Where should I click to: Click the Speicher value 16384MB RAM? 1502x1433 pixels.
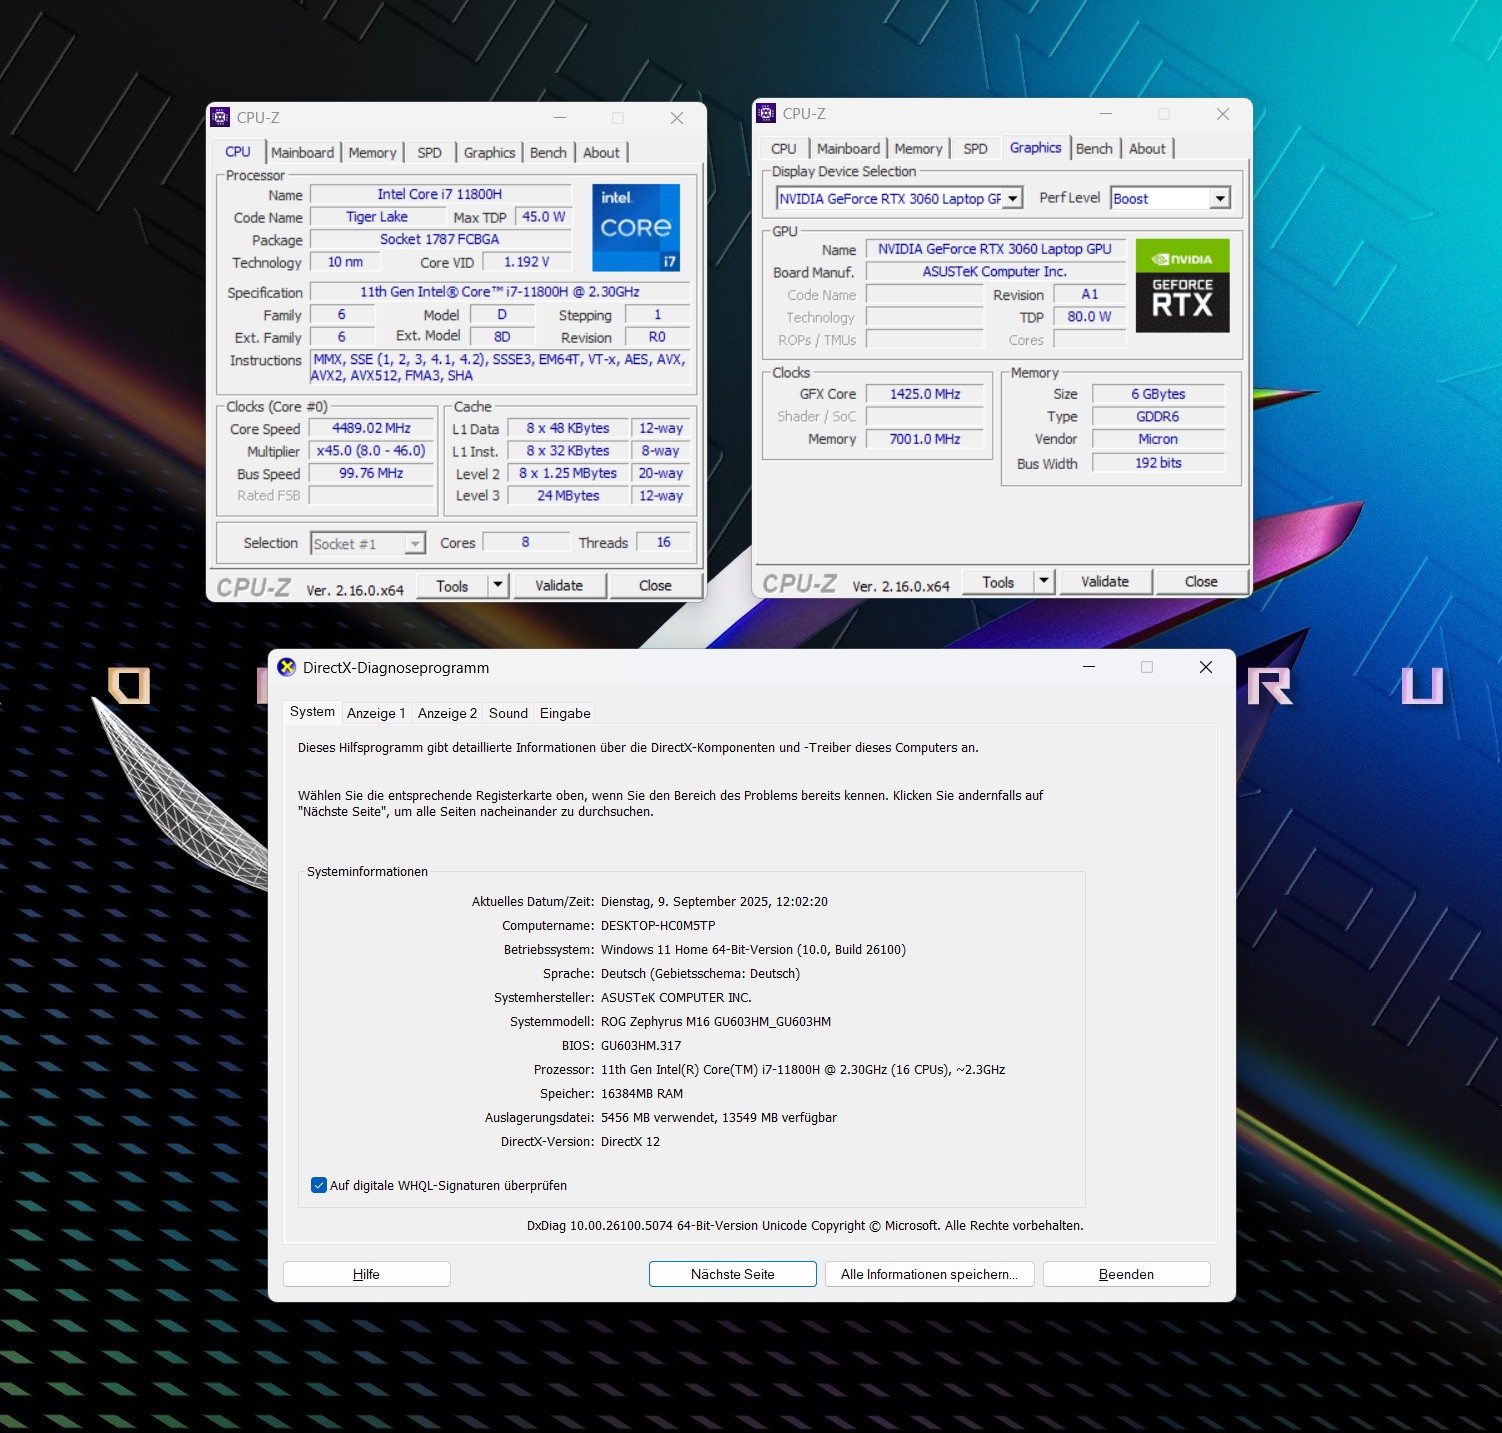click(x=642, y=1094)
